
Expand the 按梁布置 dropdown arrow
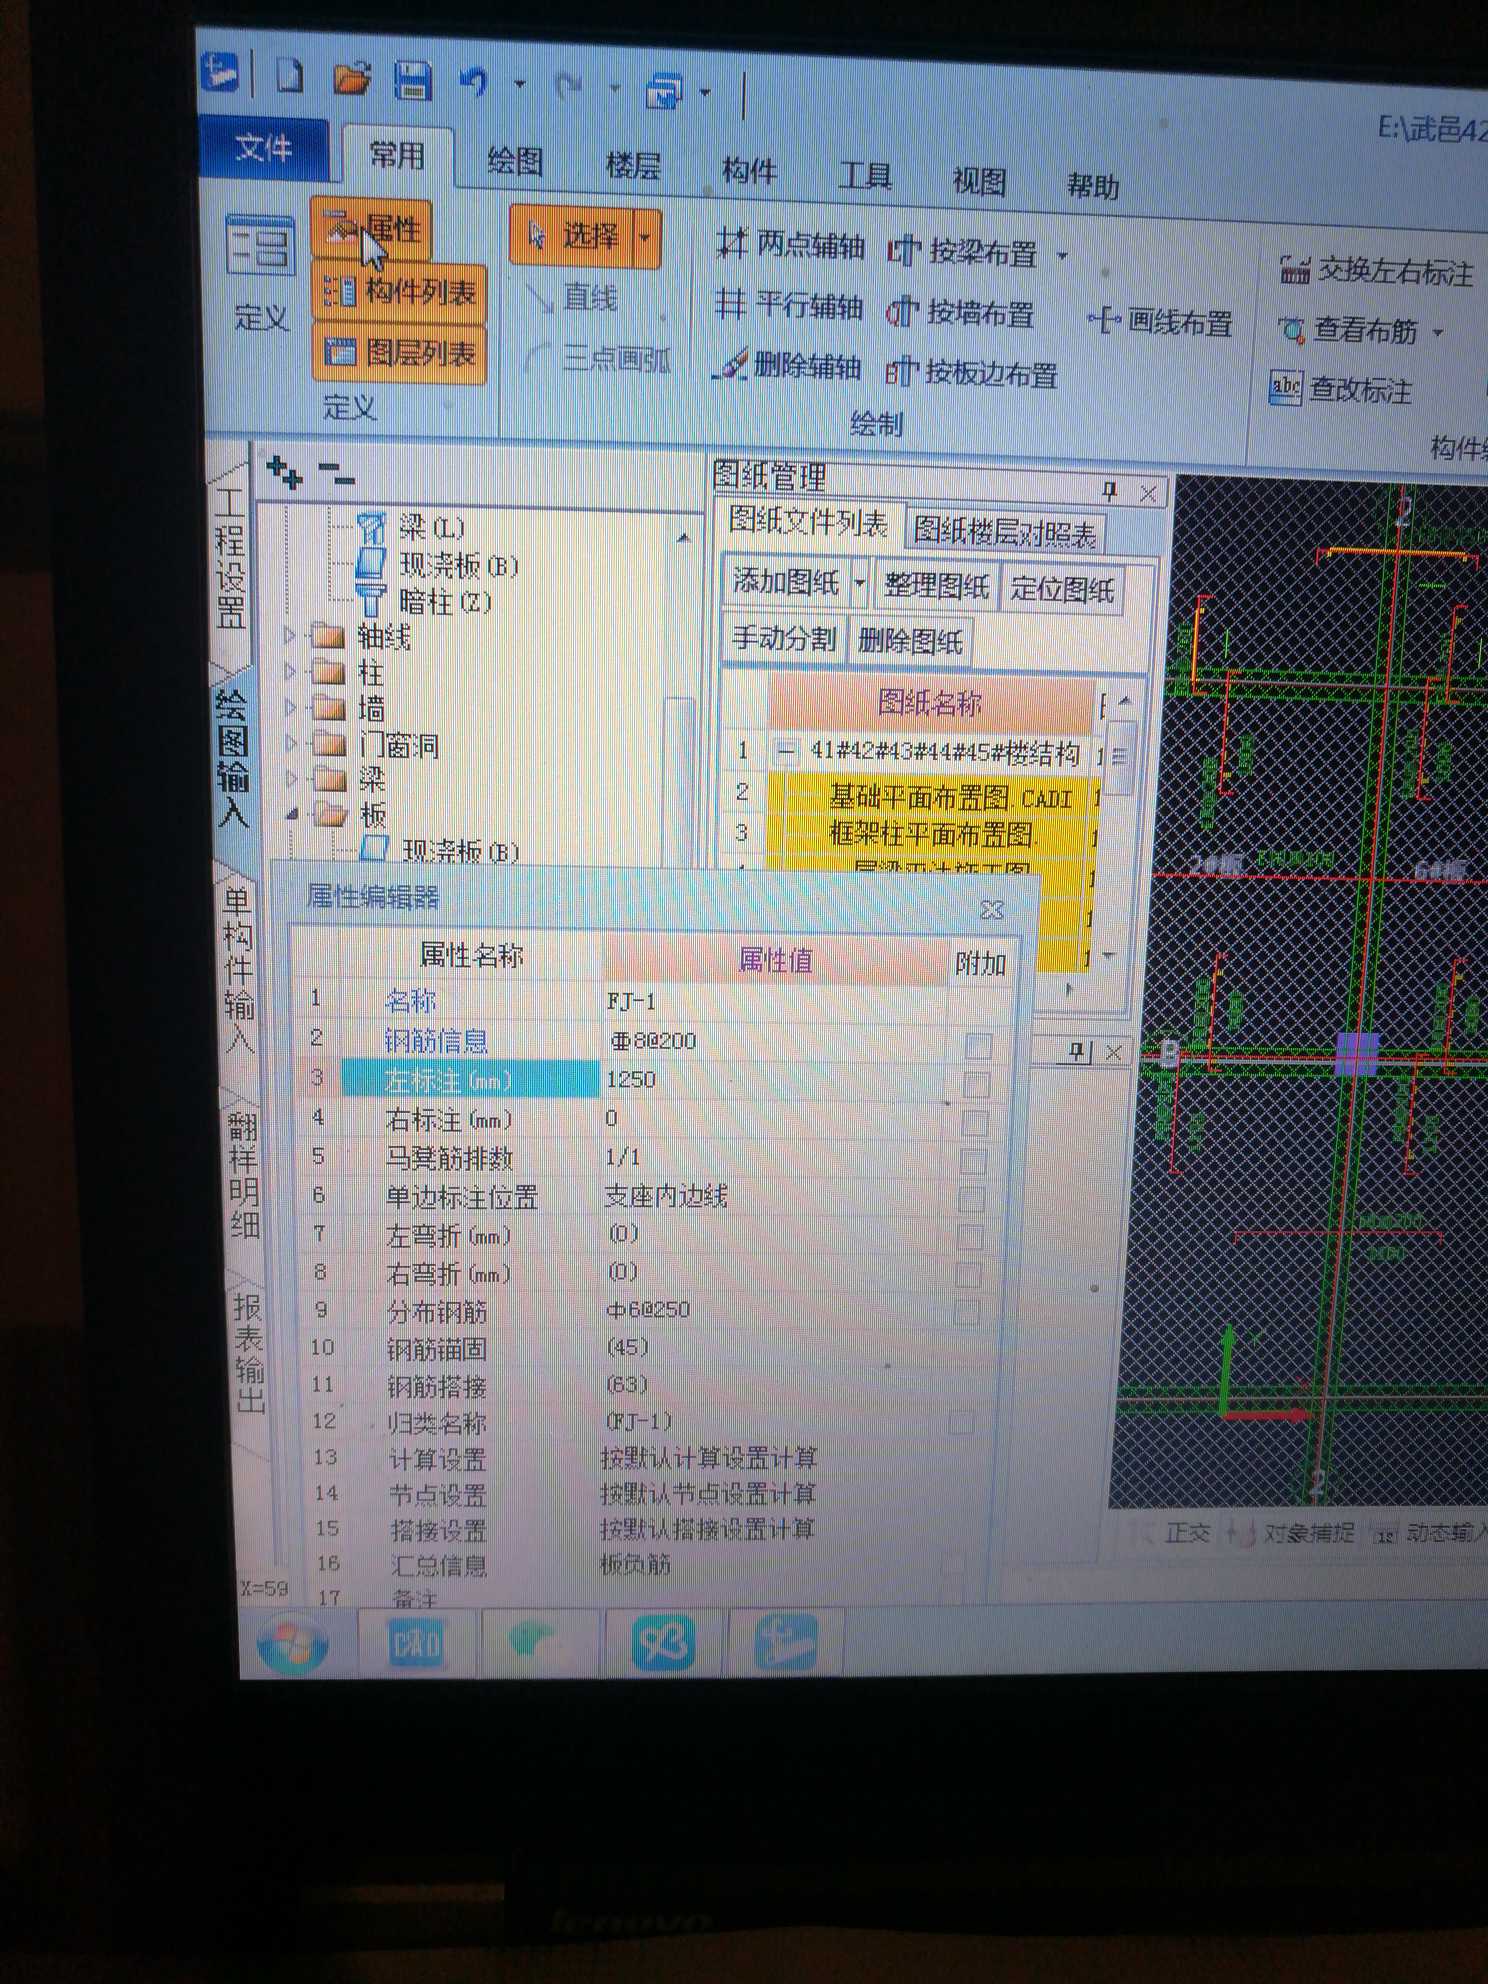click(1062, 256)
